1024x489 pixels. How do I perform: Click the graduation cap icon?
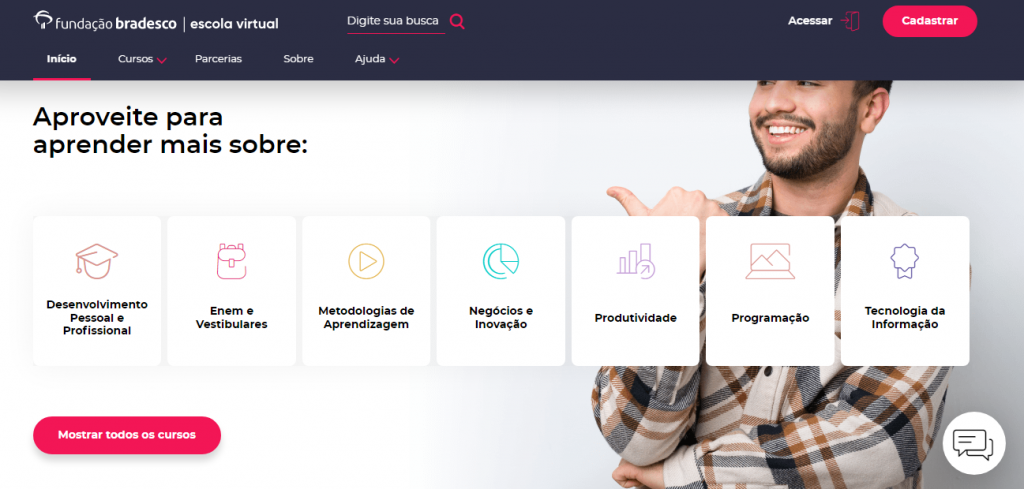(x=97, y=261)
